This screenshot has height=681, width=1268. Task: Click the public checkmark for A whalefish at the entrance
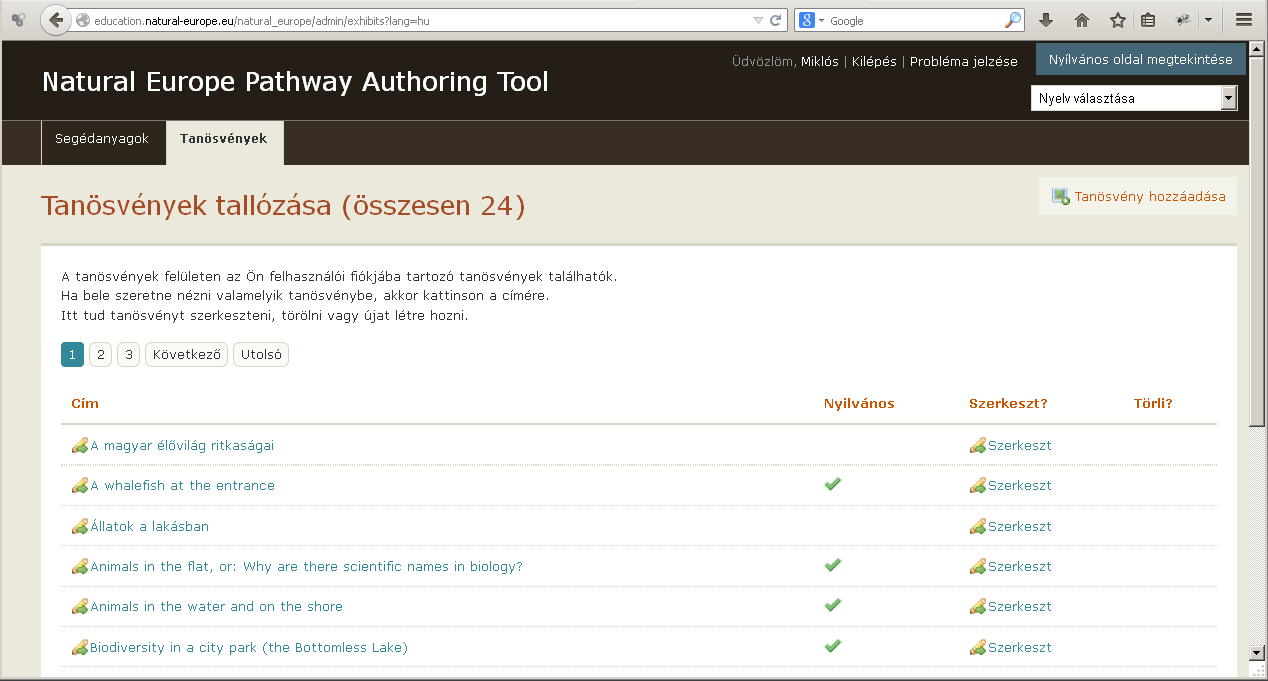(x=832, y=484)
